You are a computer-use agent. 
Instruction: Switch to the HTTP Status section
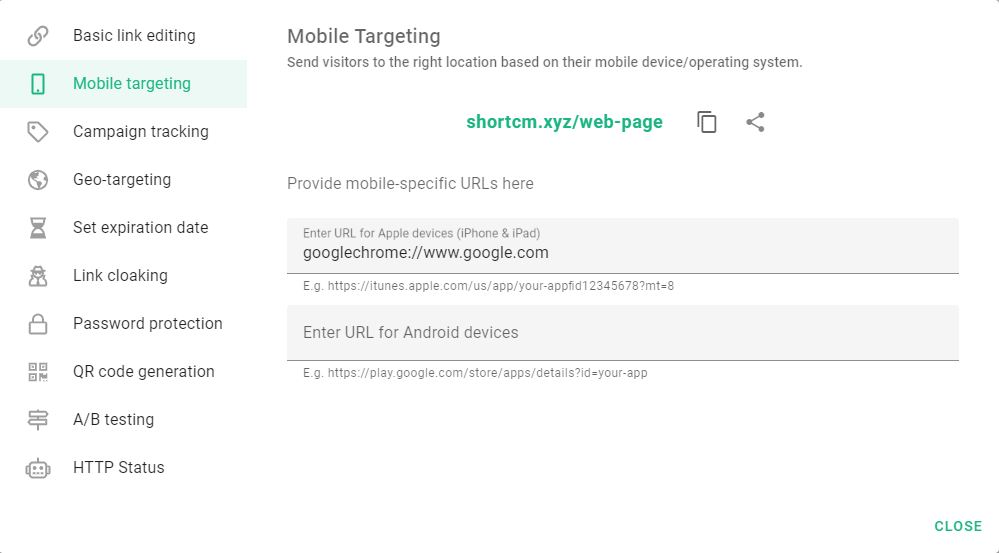point(118,468)
